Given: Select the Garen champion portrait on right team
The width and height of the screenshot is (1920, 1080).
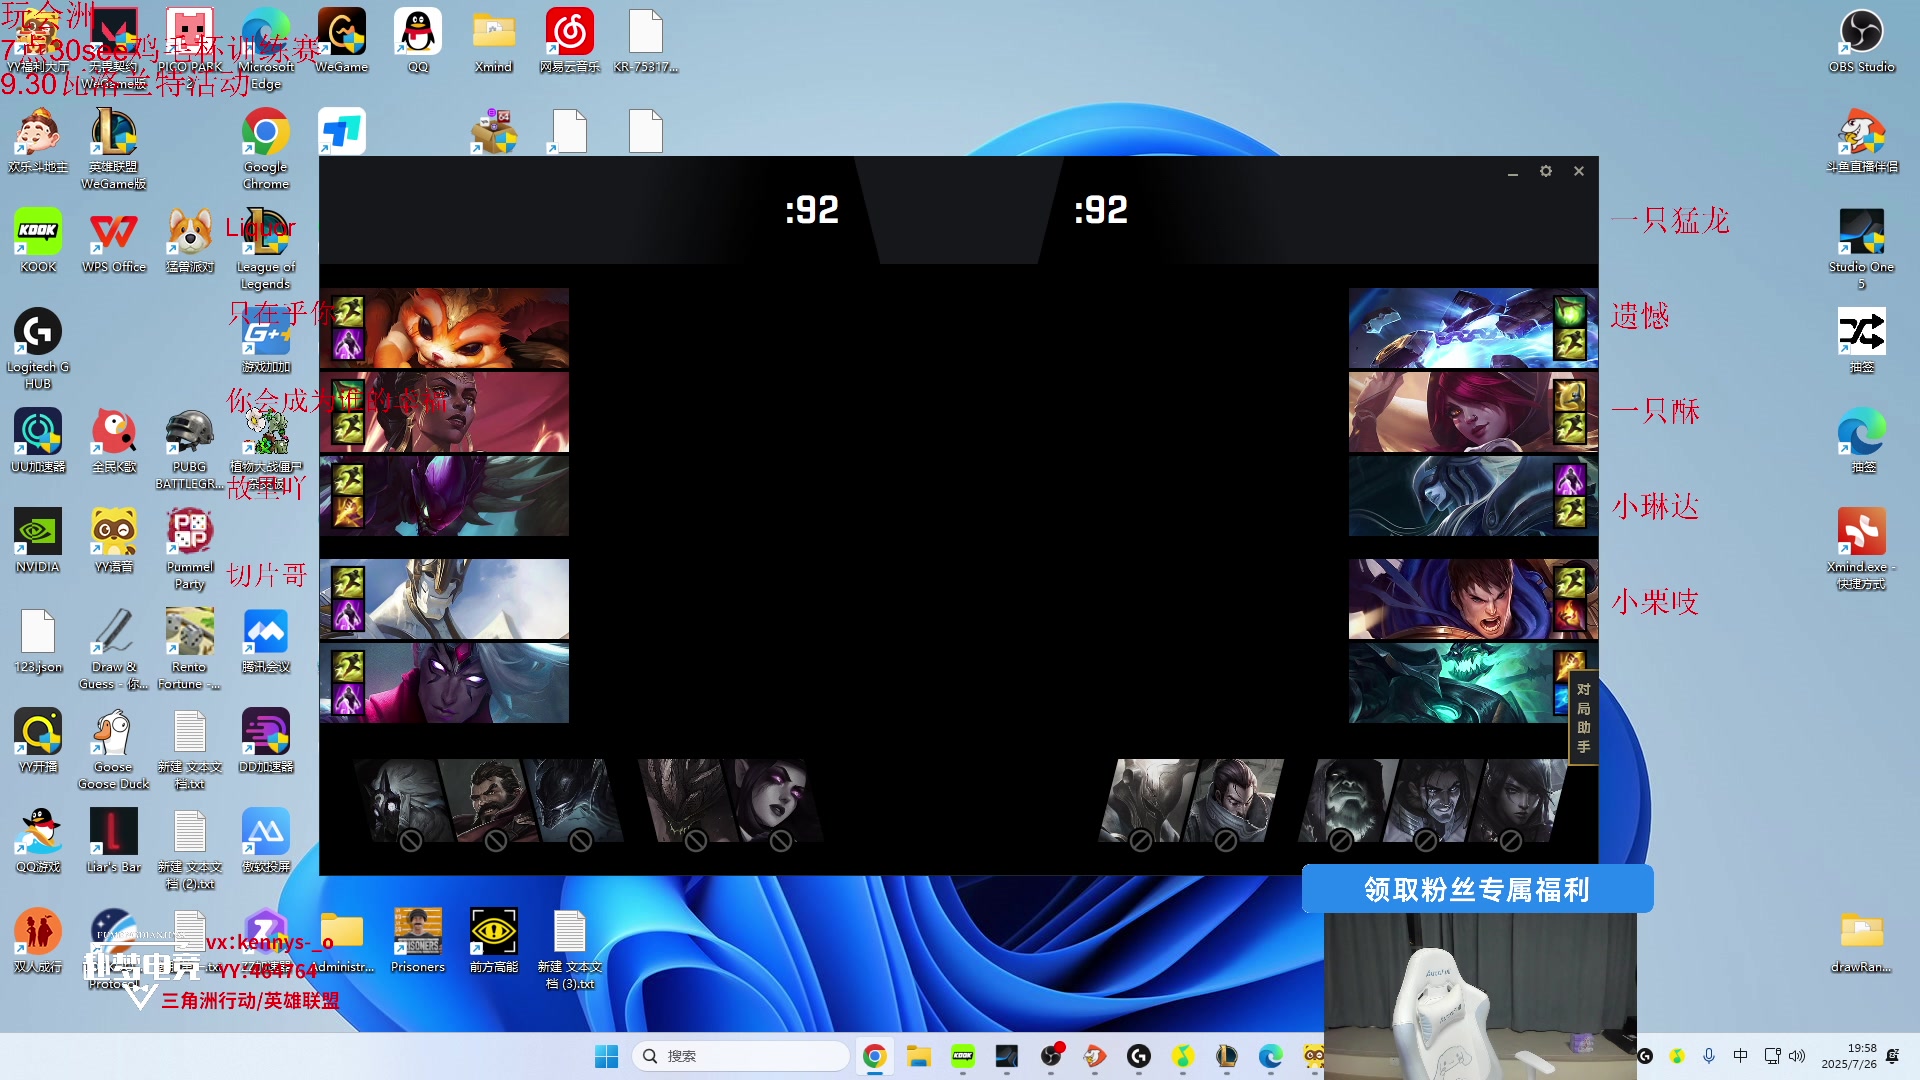Looking at the screenshot, I should pyautogui.click(x=1473, y=599).
